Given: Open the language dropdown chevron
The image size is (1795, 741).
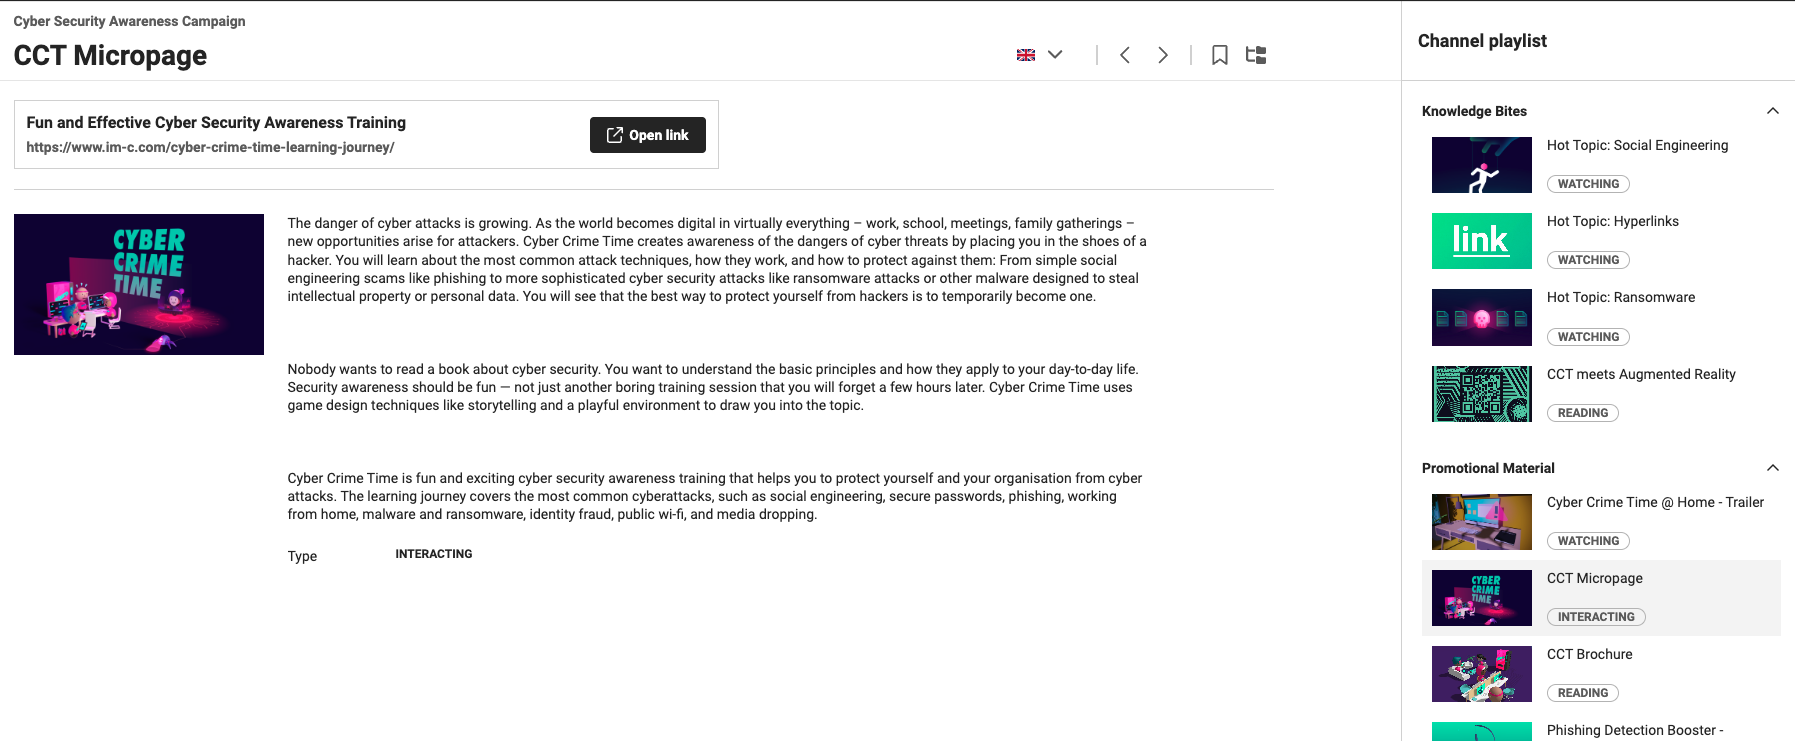Looking at the screenshot, I should point(1055,55).
